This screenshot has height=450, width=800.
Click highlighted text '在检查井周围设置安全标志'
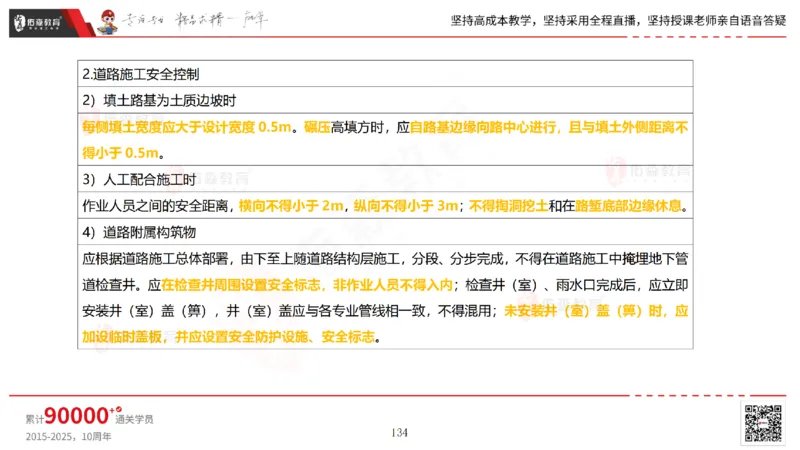241,285
